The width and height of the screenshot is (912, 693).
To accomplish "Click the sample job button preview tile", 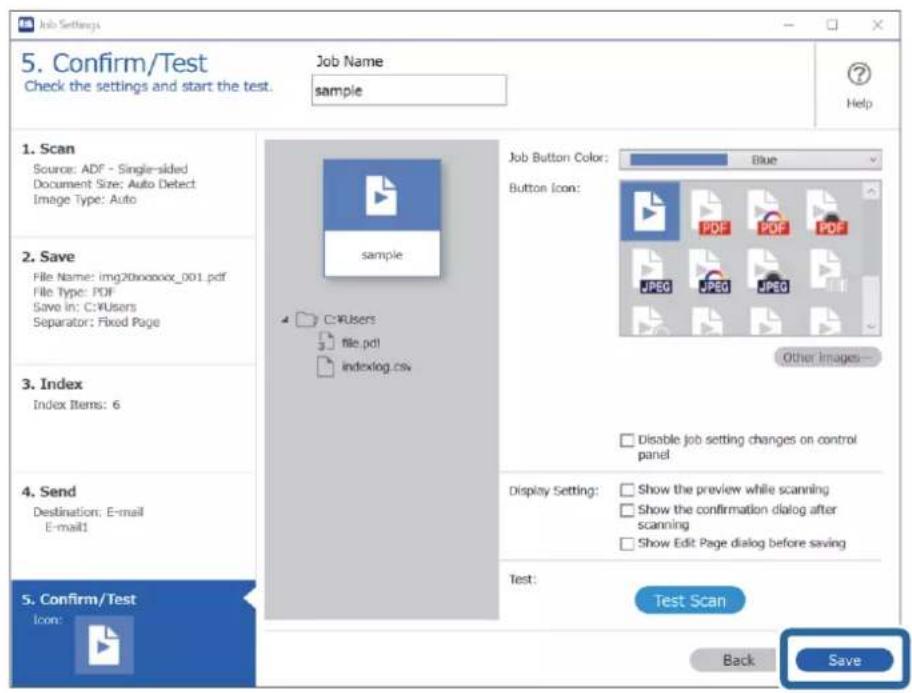I will coord(382,218).
